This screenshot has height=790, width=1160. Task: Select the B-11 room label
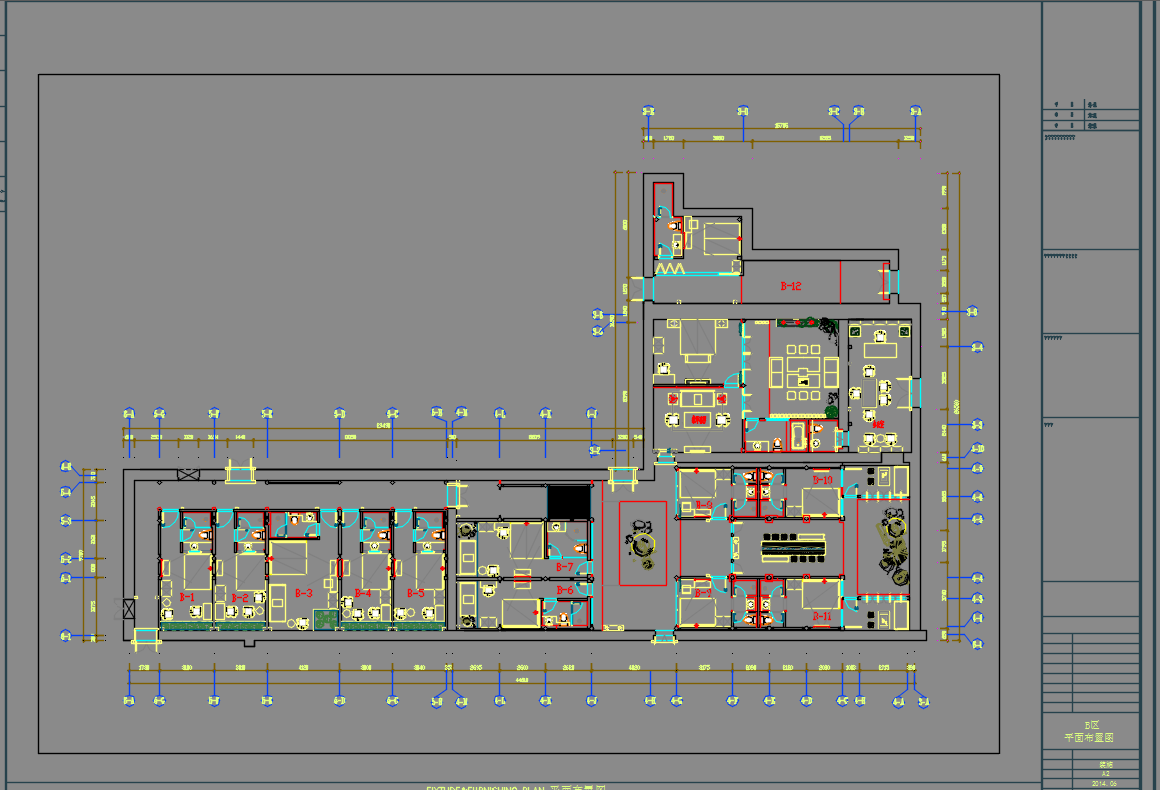pos(822,616)
